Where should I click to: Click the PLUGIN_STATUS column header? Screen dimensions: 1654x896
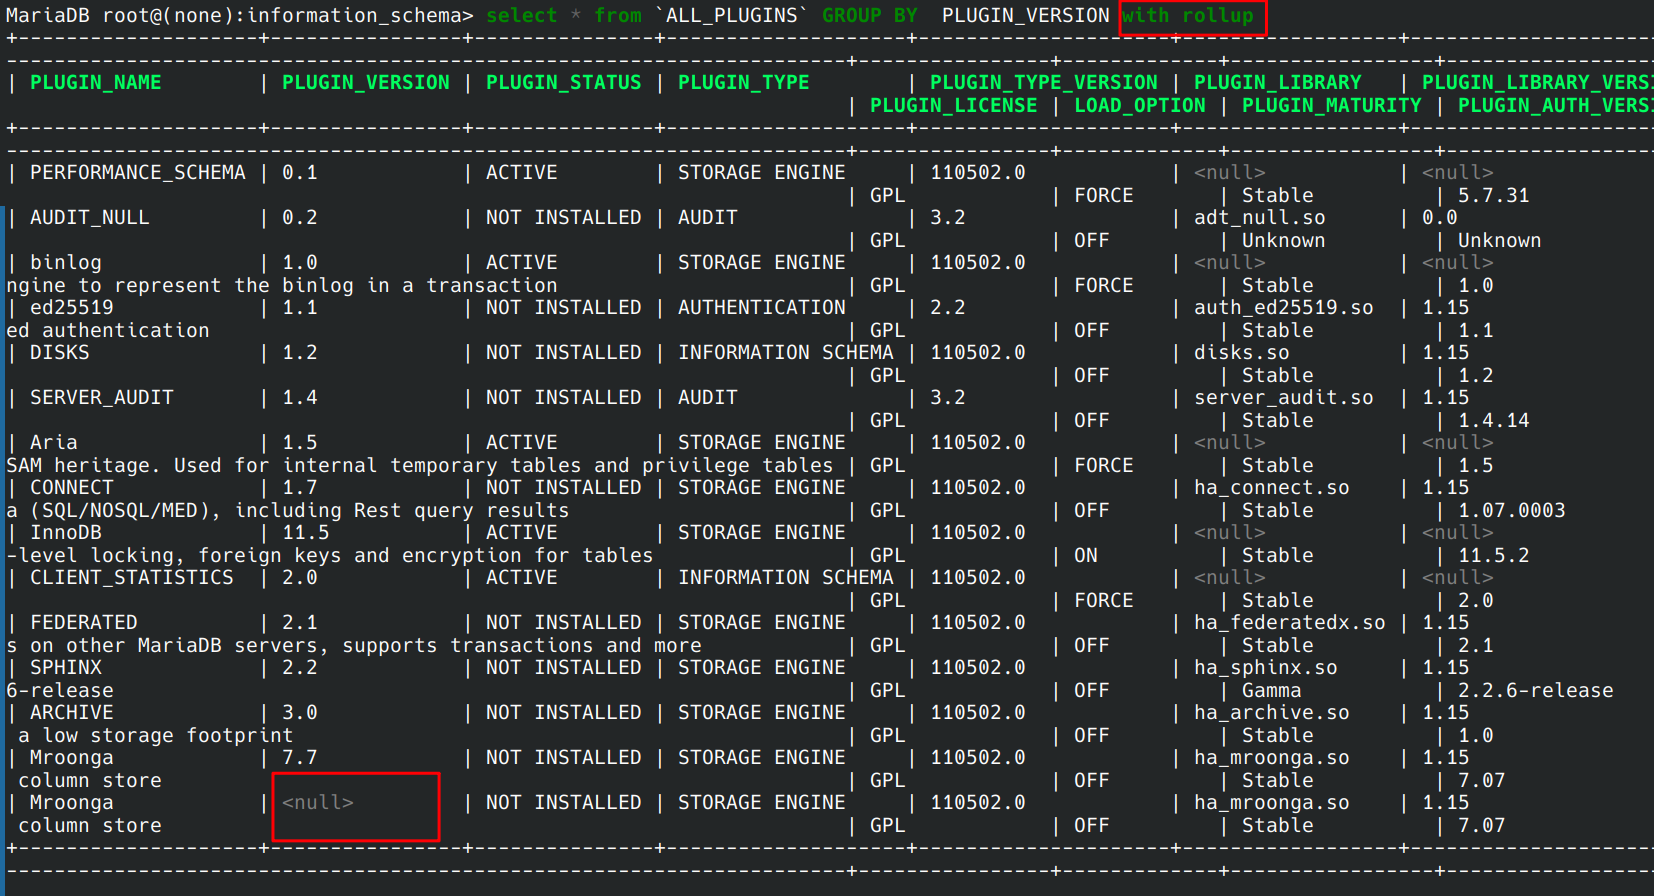(x=564, y=83)
